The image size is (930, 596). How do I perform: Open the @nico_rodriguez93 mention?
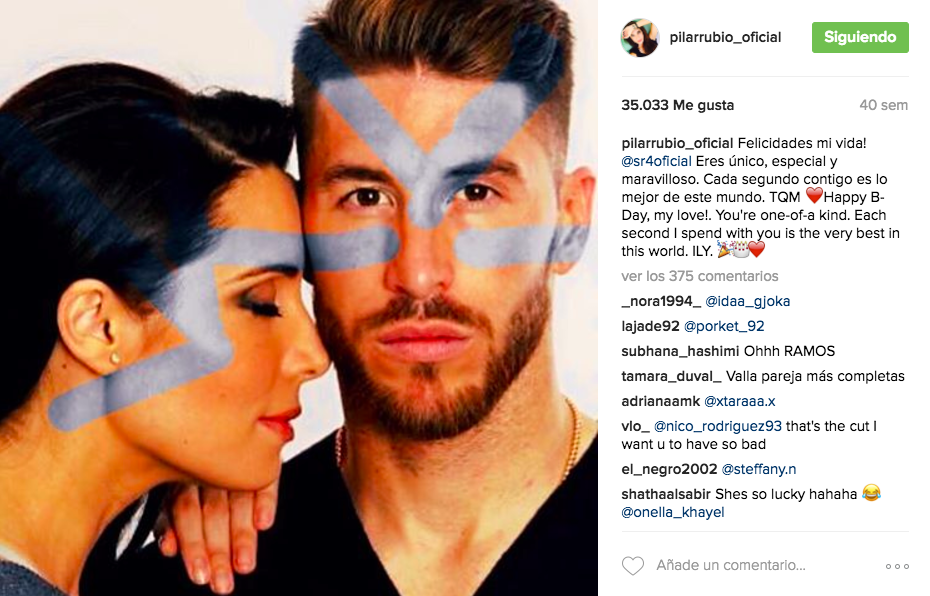[x=718, y=426]
